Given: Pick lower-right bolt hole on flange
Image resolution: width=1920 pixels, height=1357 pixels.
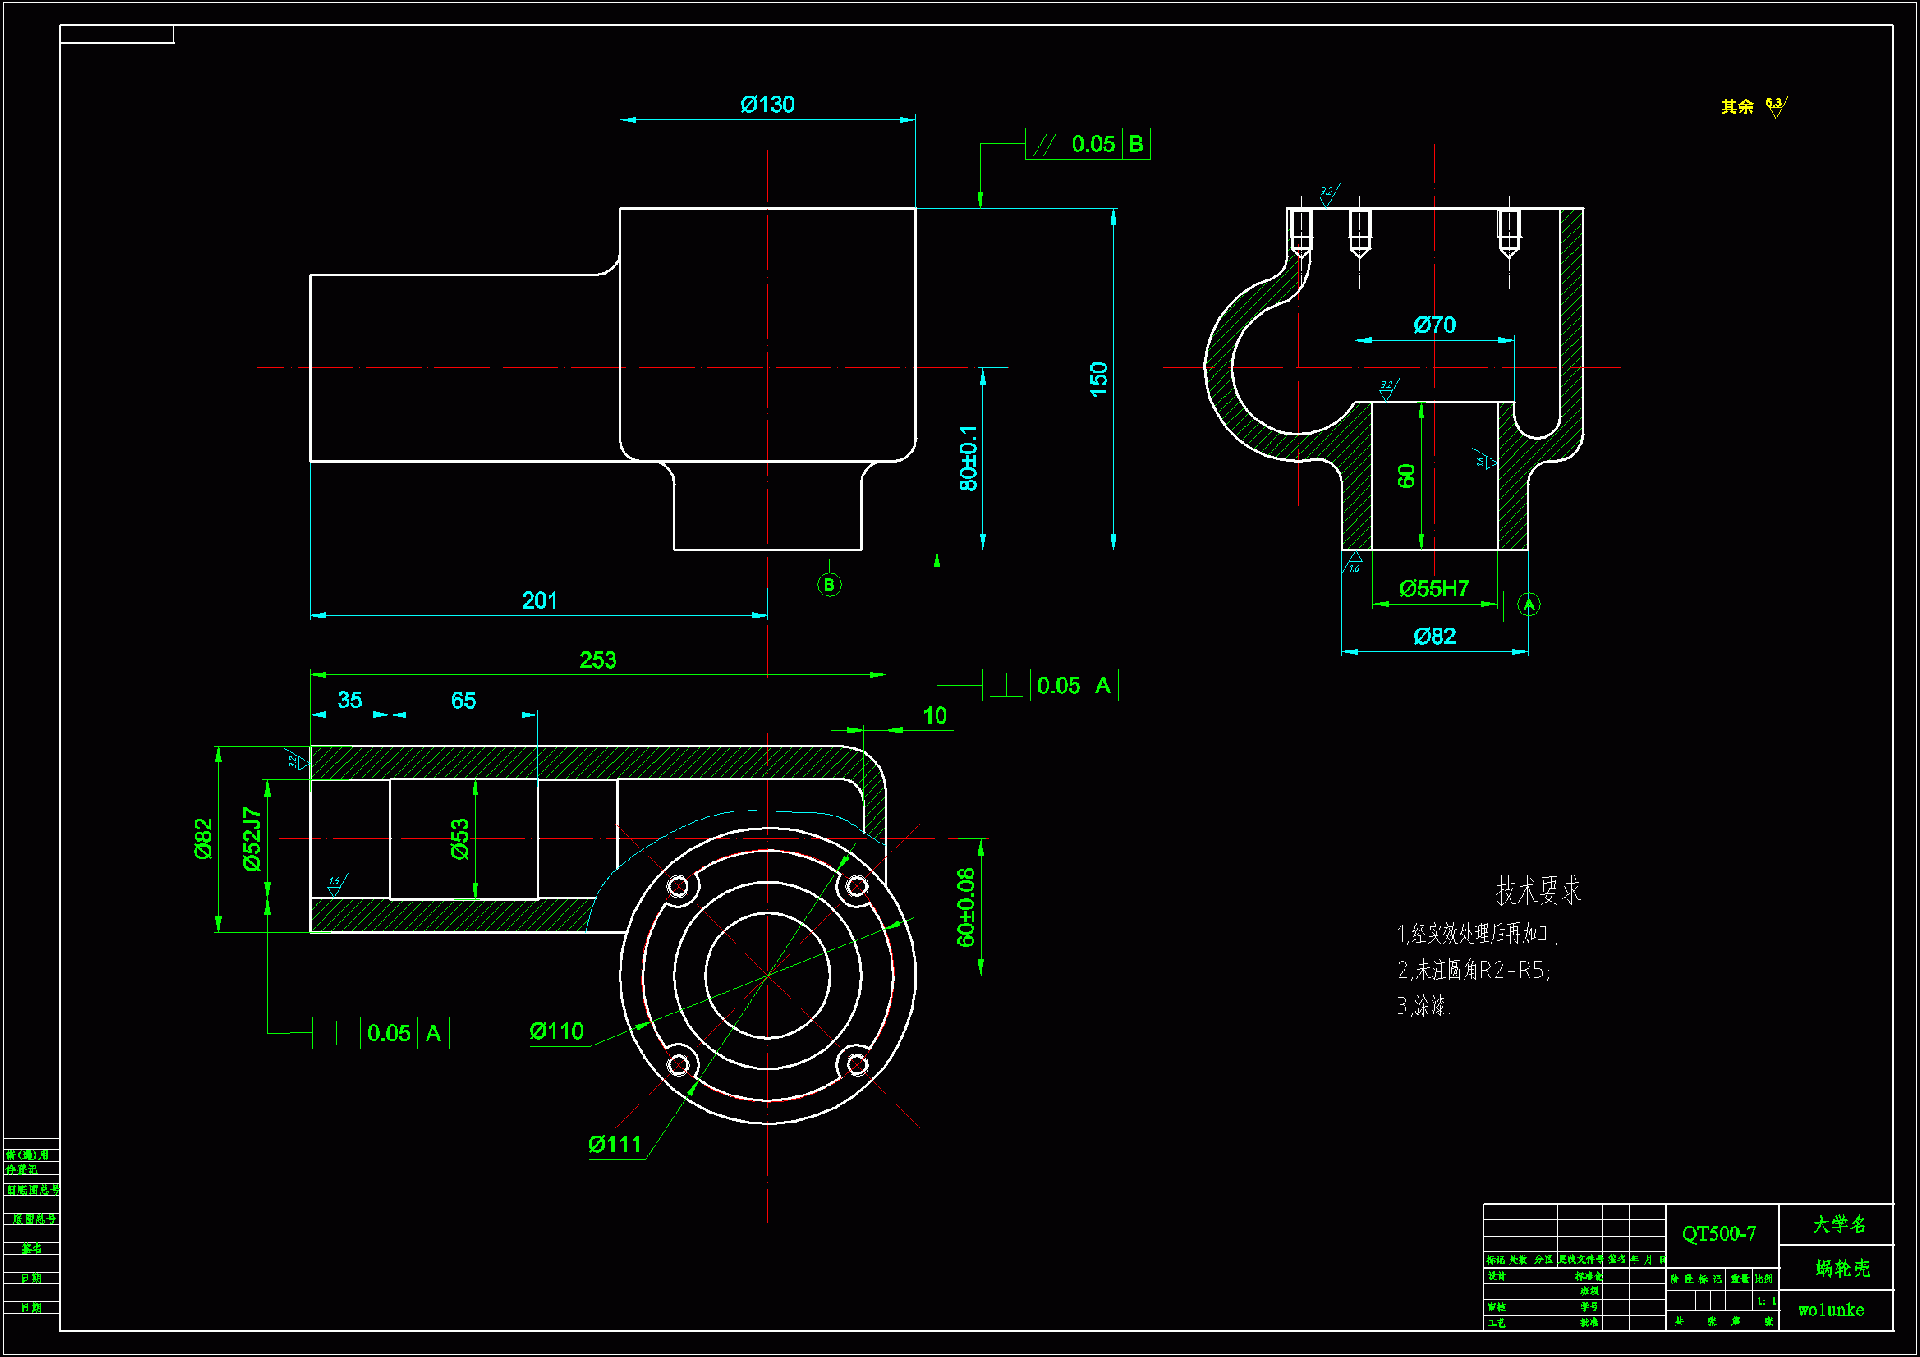Looking at the screenshot, I should 856,1064.
